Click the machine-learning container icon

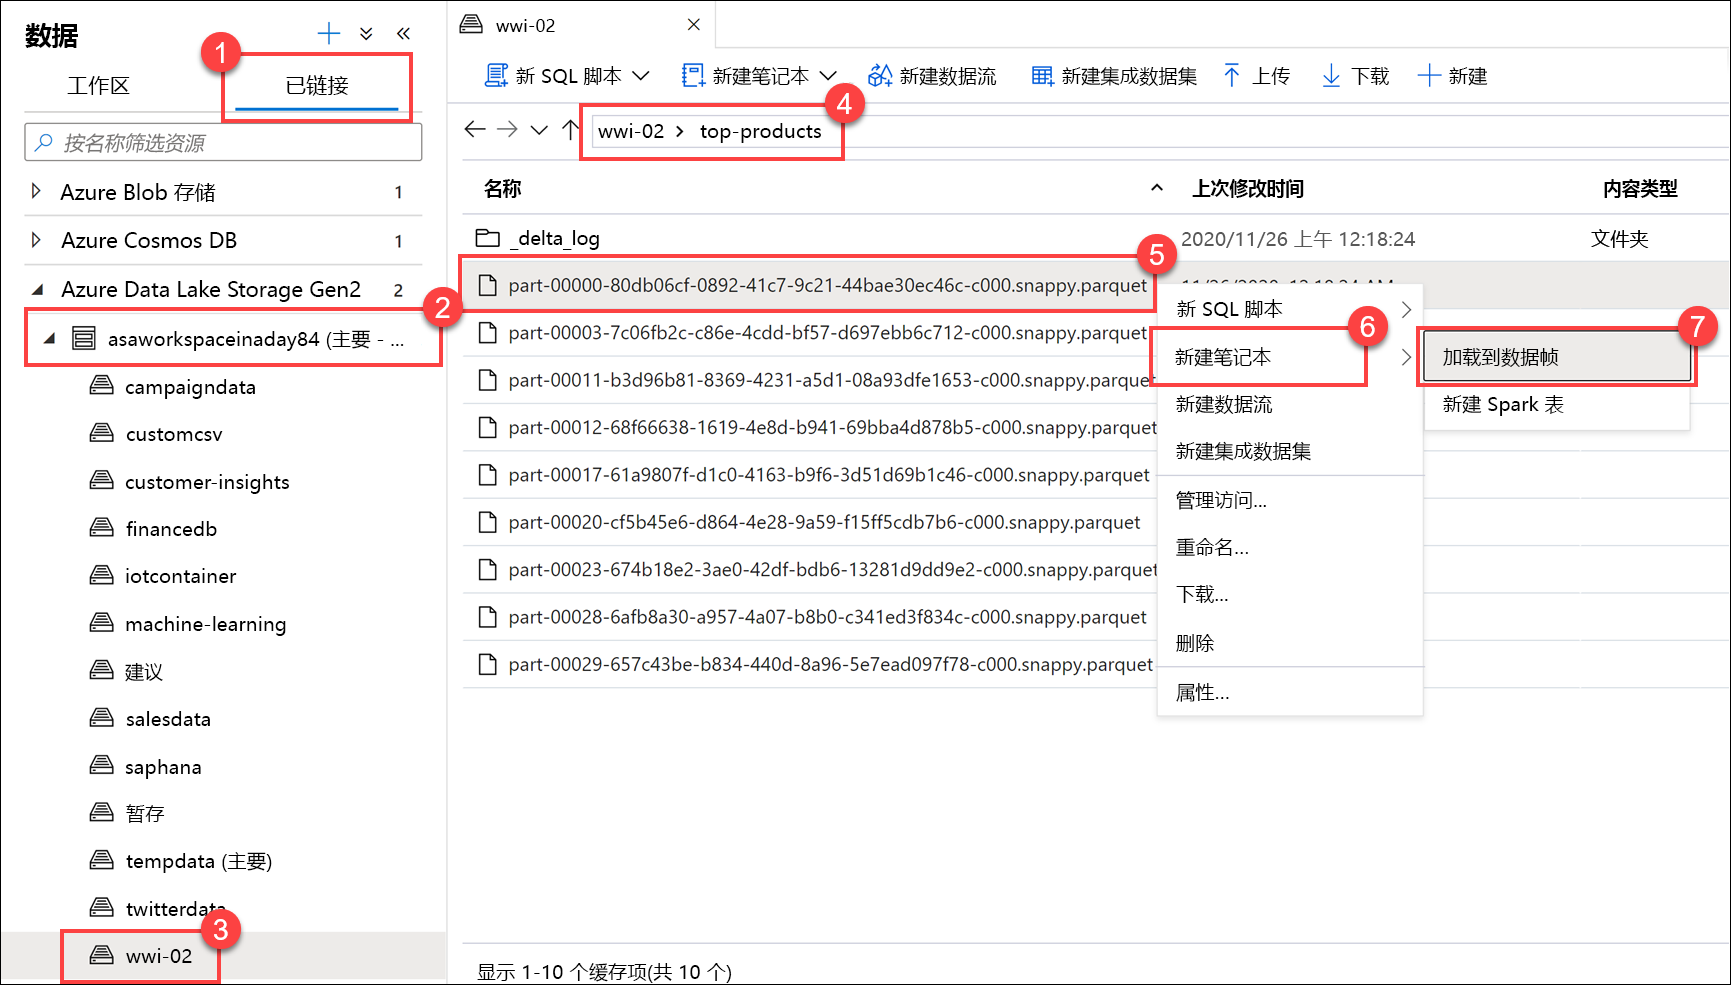tap(102, 623)
